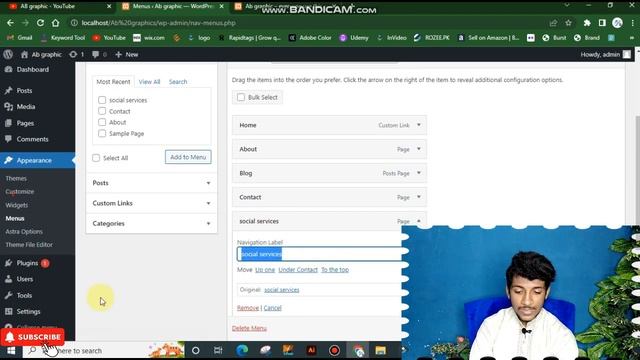640x360 pixels.
Task: Open Plugins in admin sidebar
Action: click(27, 263)
